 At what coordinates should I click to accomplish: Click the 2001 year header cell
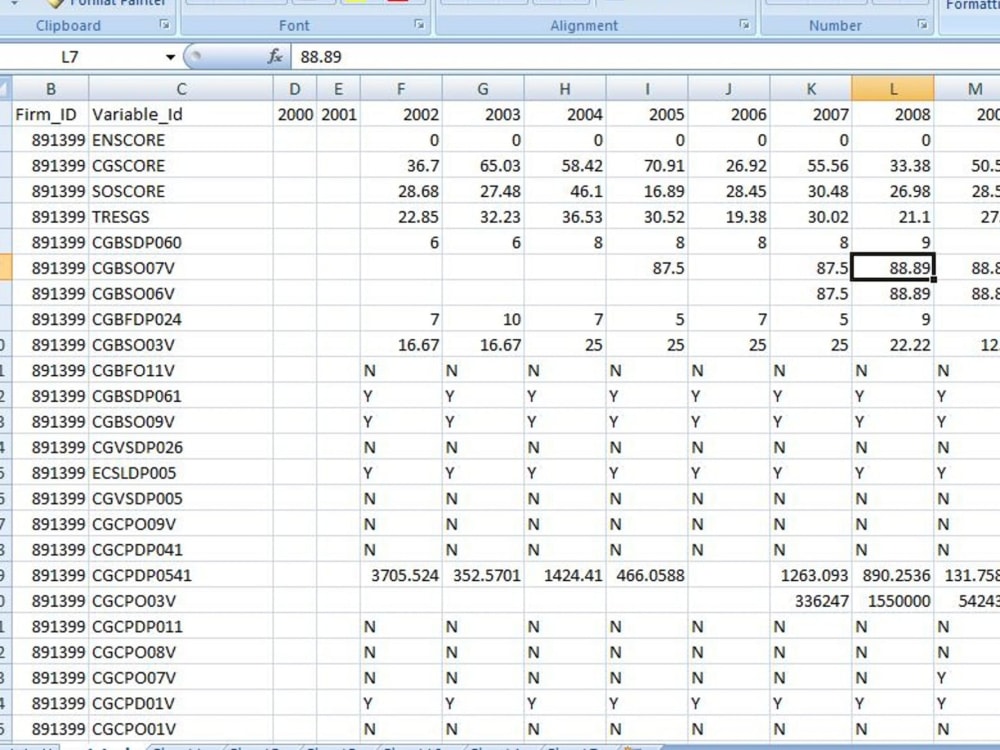point(338,114)
